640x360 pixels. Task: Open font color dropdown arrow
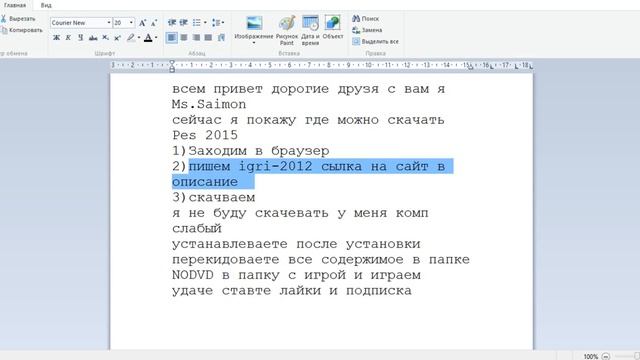click(x=156, y=38)
